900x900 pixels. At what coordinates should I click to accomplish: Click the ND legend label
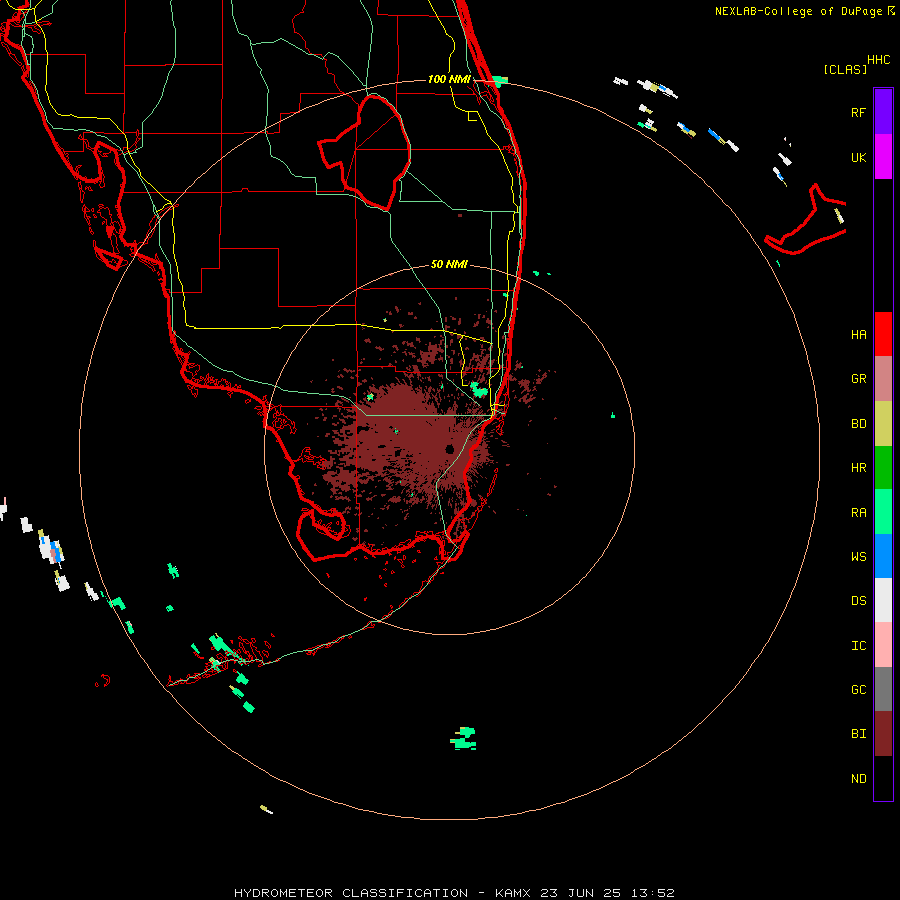coord(858,779)
